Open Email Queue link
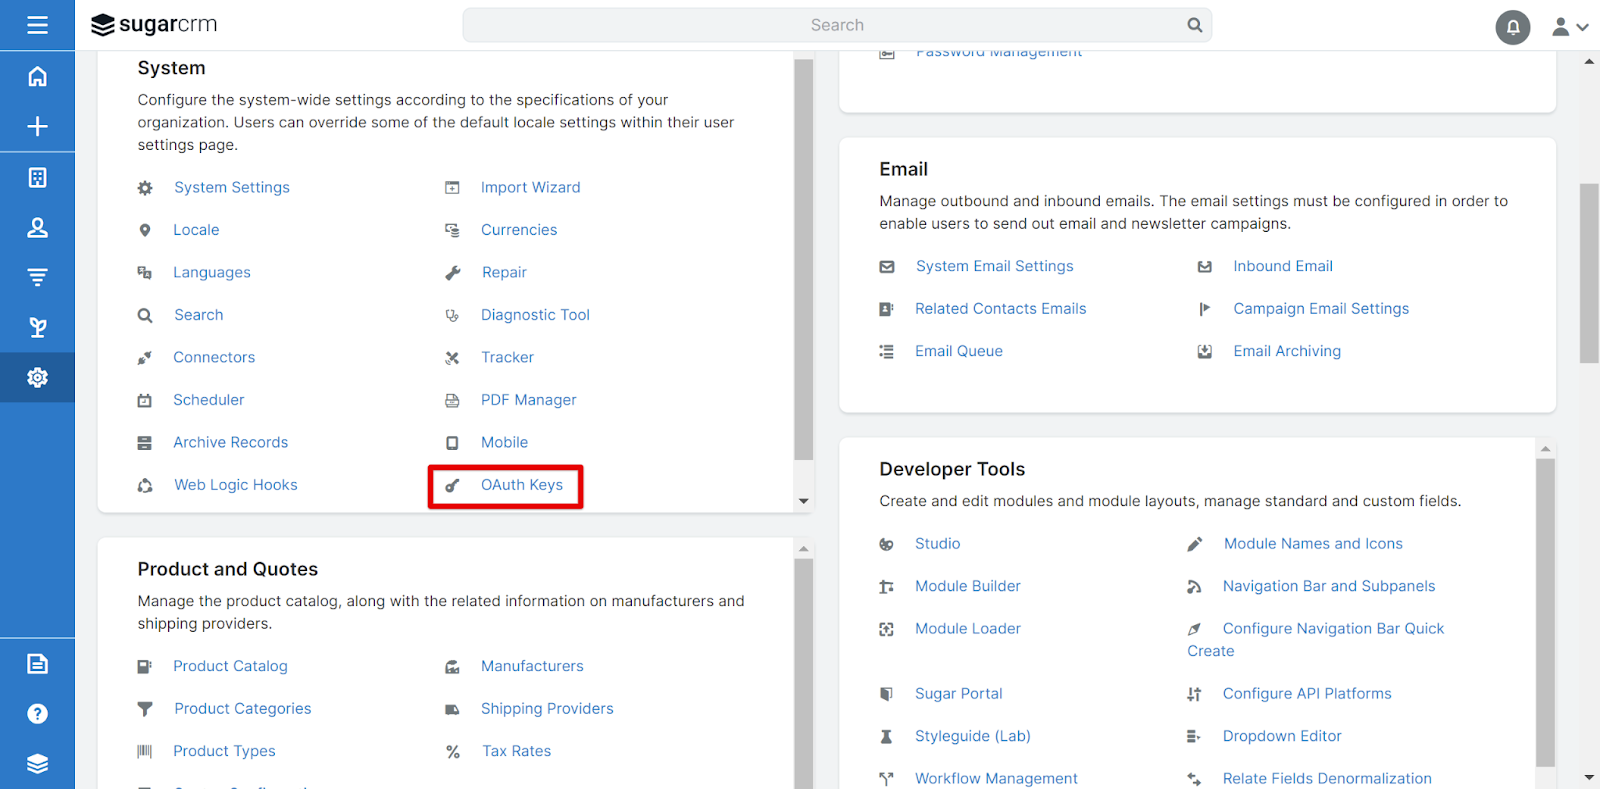This screenshot has height=789, width=1600. 959,351
